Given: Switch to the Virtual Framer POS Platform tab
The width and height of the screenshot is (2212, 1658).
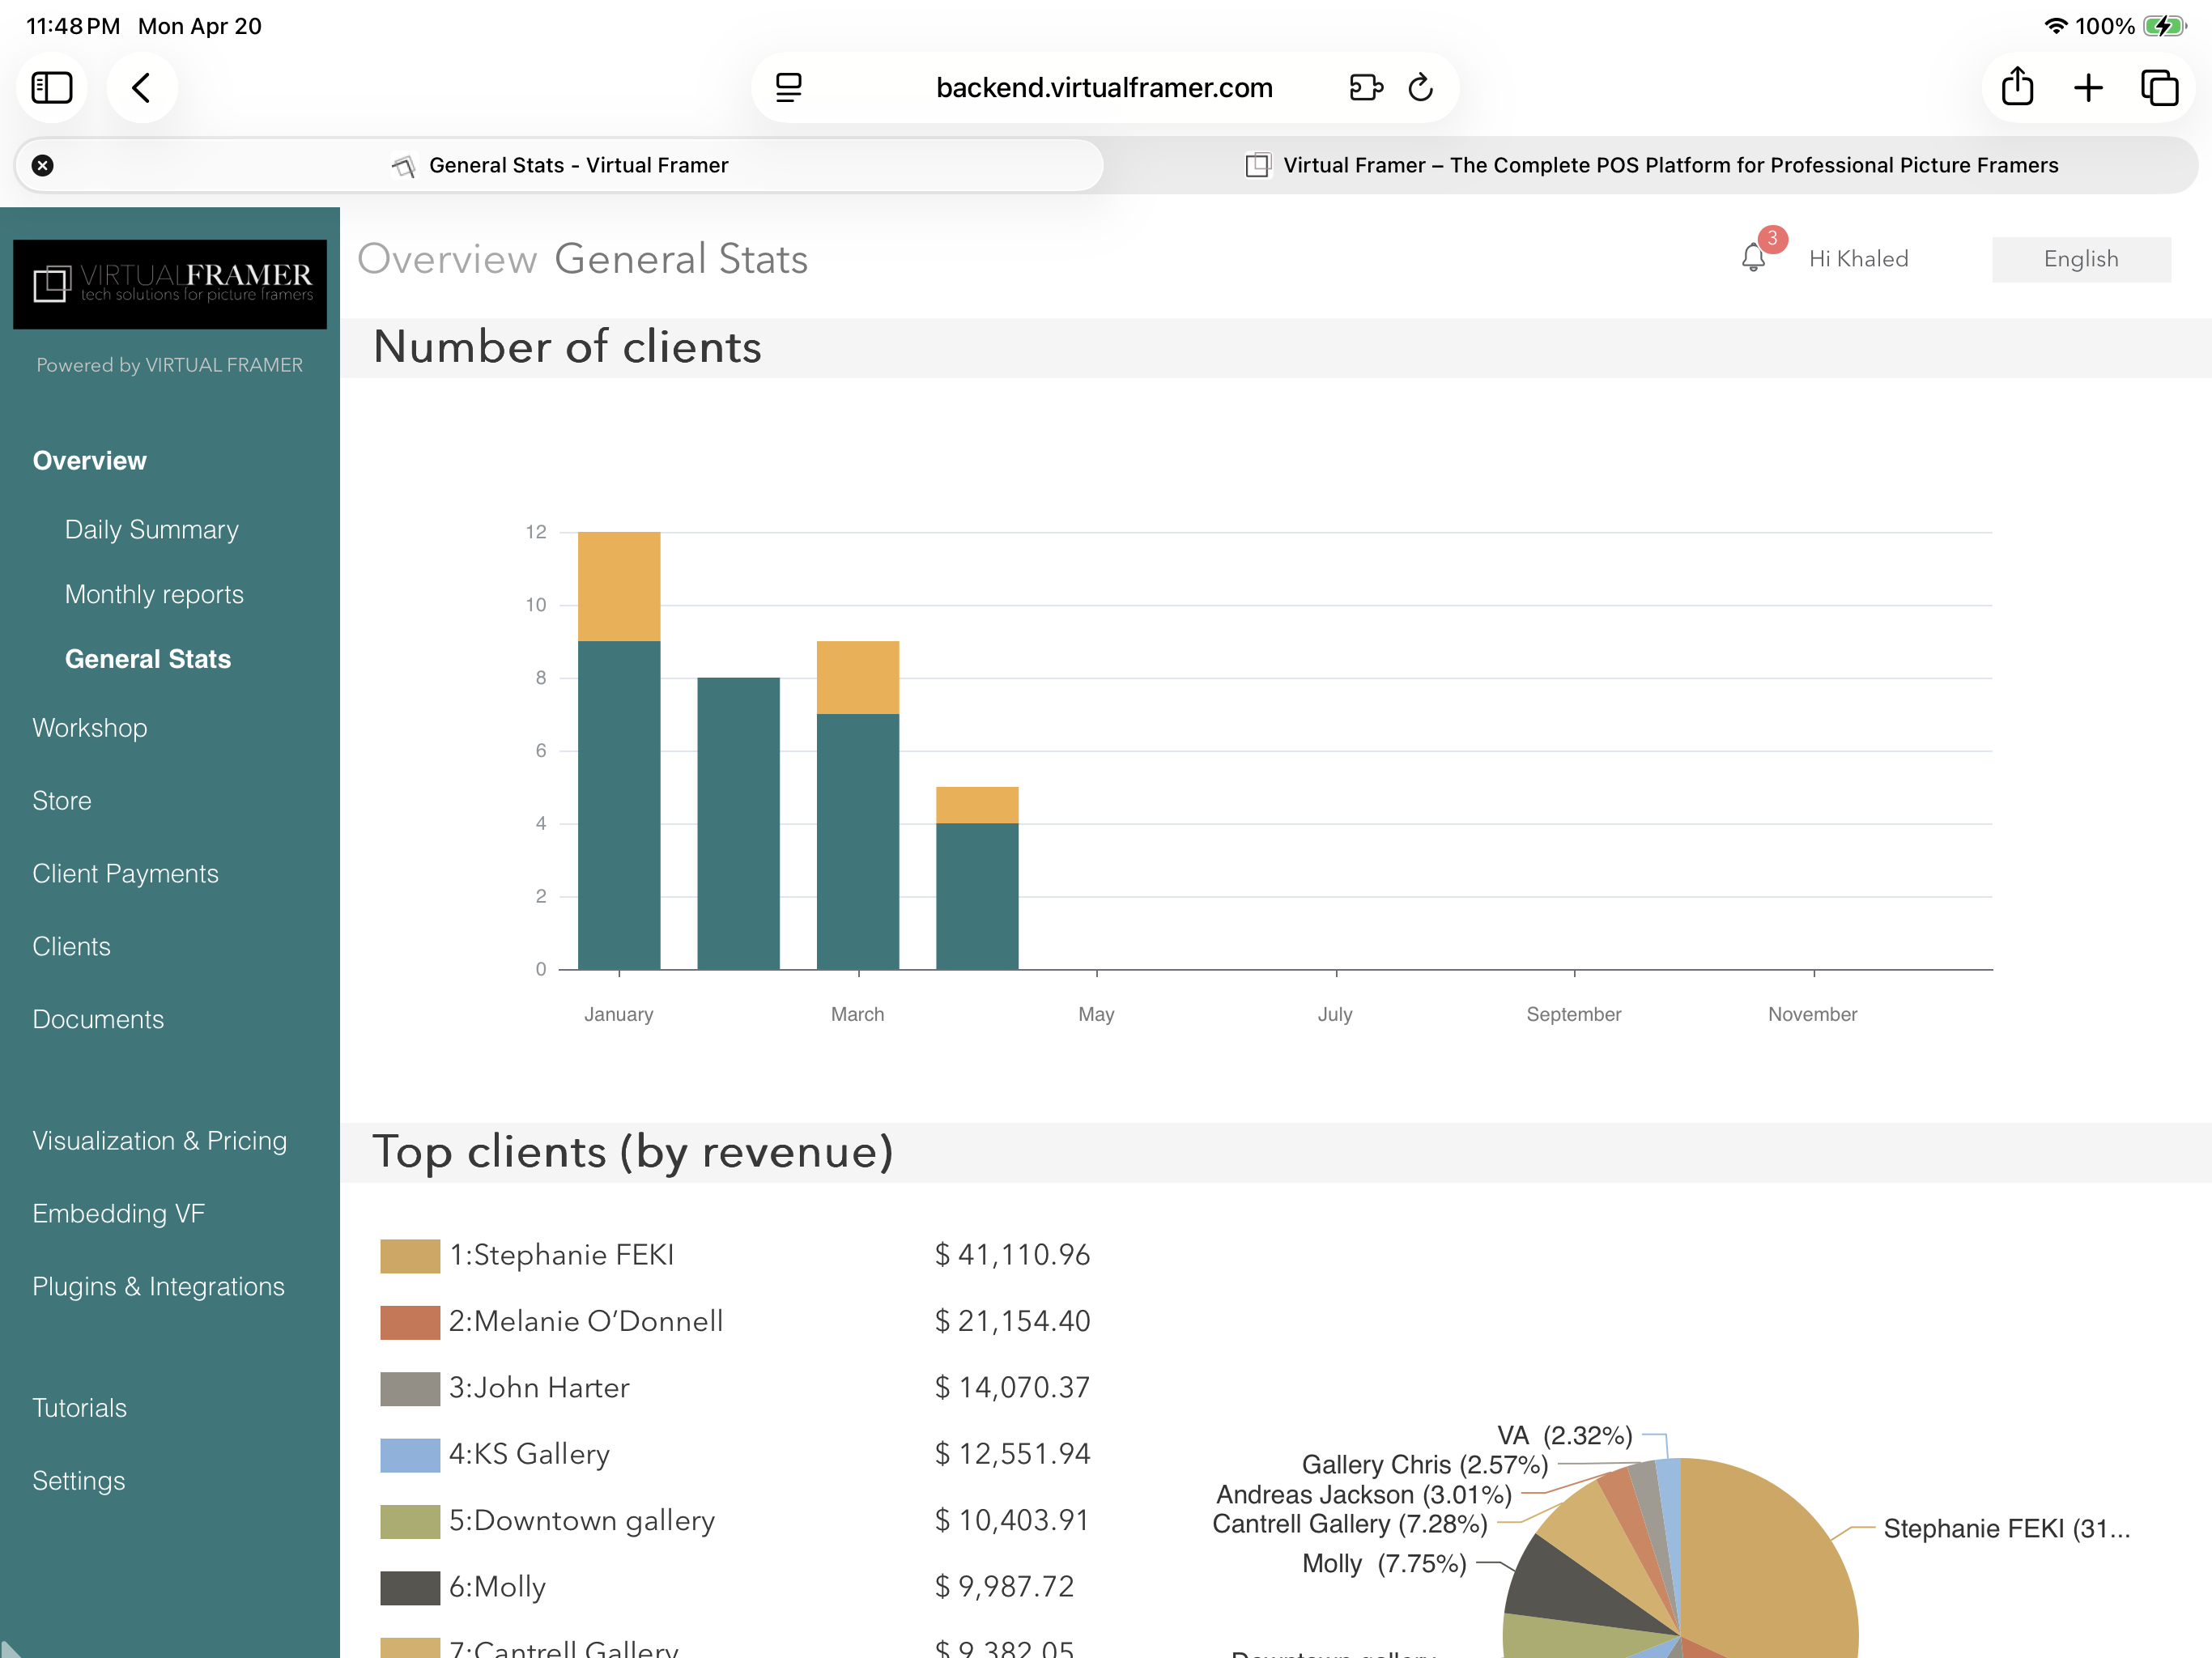Looking at the screenshot, I should tap(1651, 165).
